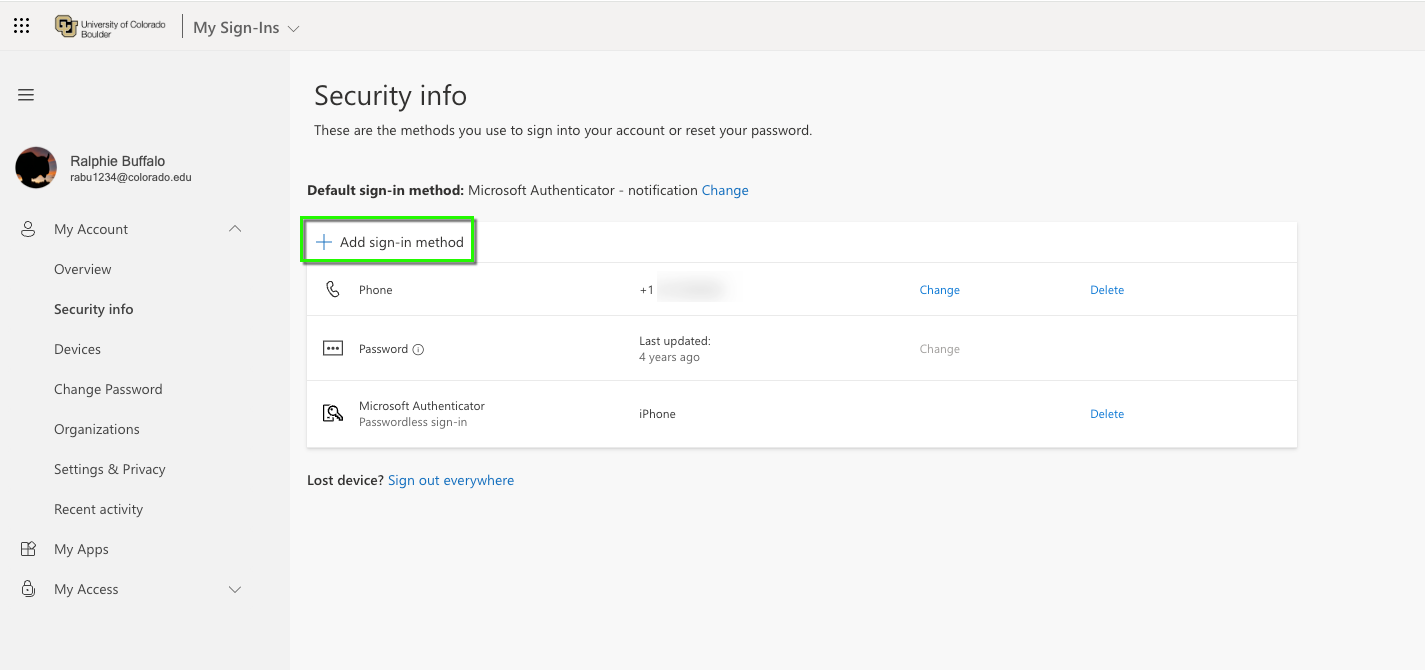Click Add sign-in method button
This screenshot has height=670, width=1425.
pyautogui.click(x=390, y=242)
